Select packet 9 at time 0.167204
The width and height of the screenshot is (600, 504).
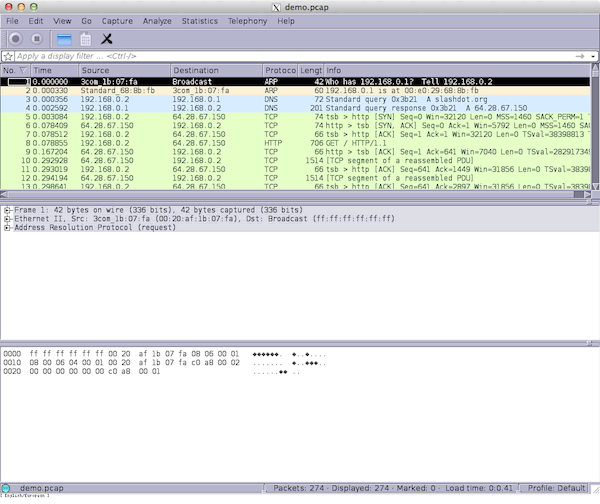coord(295,152)
